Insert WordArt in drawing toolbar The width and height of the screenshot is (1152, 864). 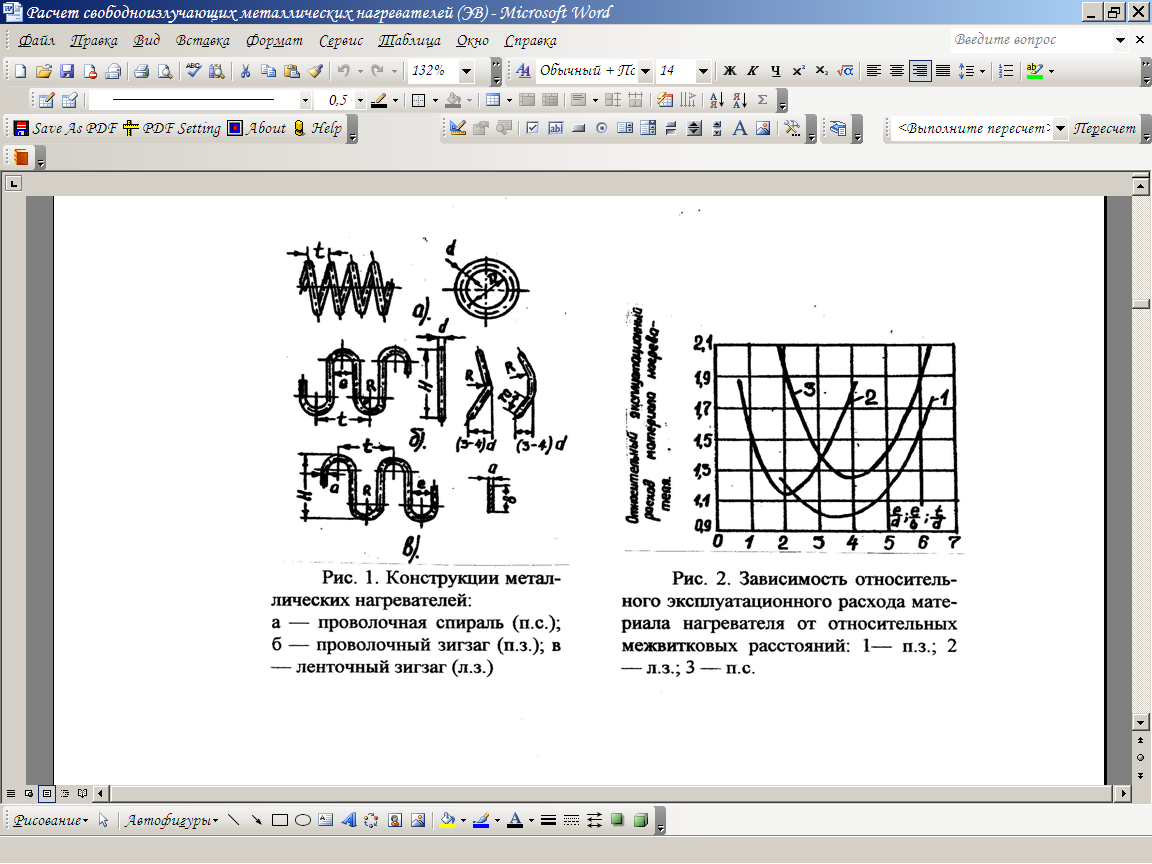click(348, 821)
